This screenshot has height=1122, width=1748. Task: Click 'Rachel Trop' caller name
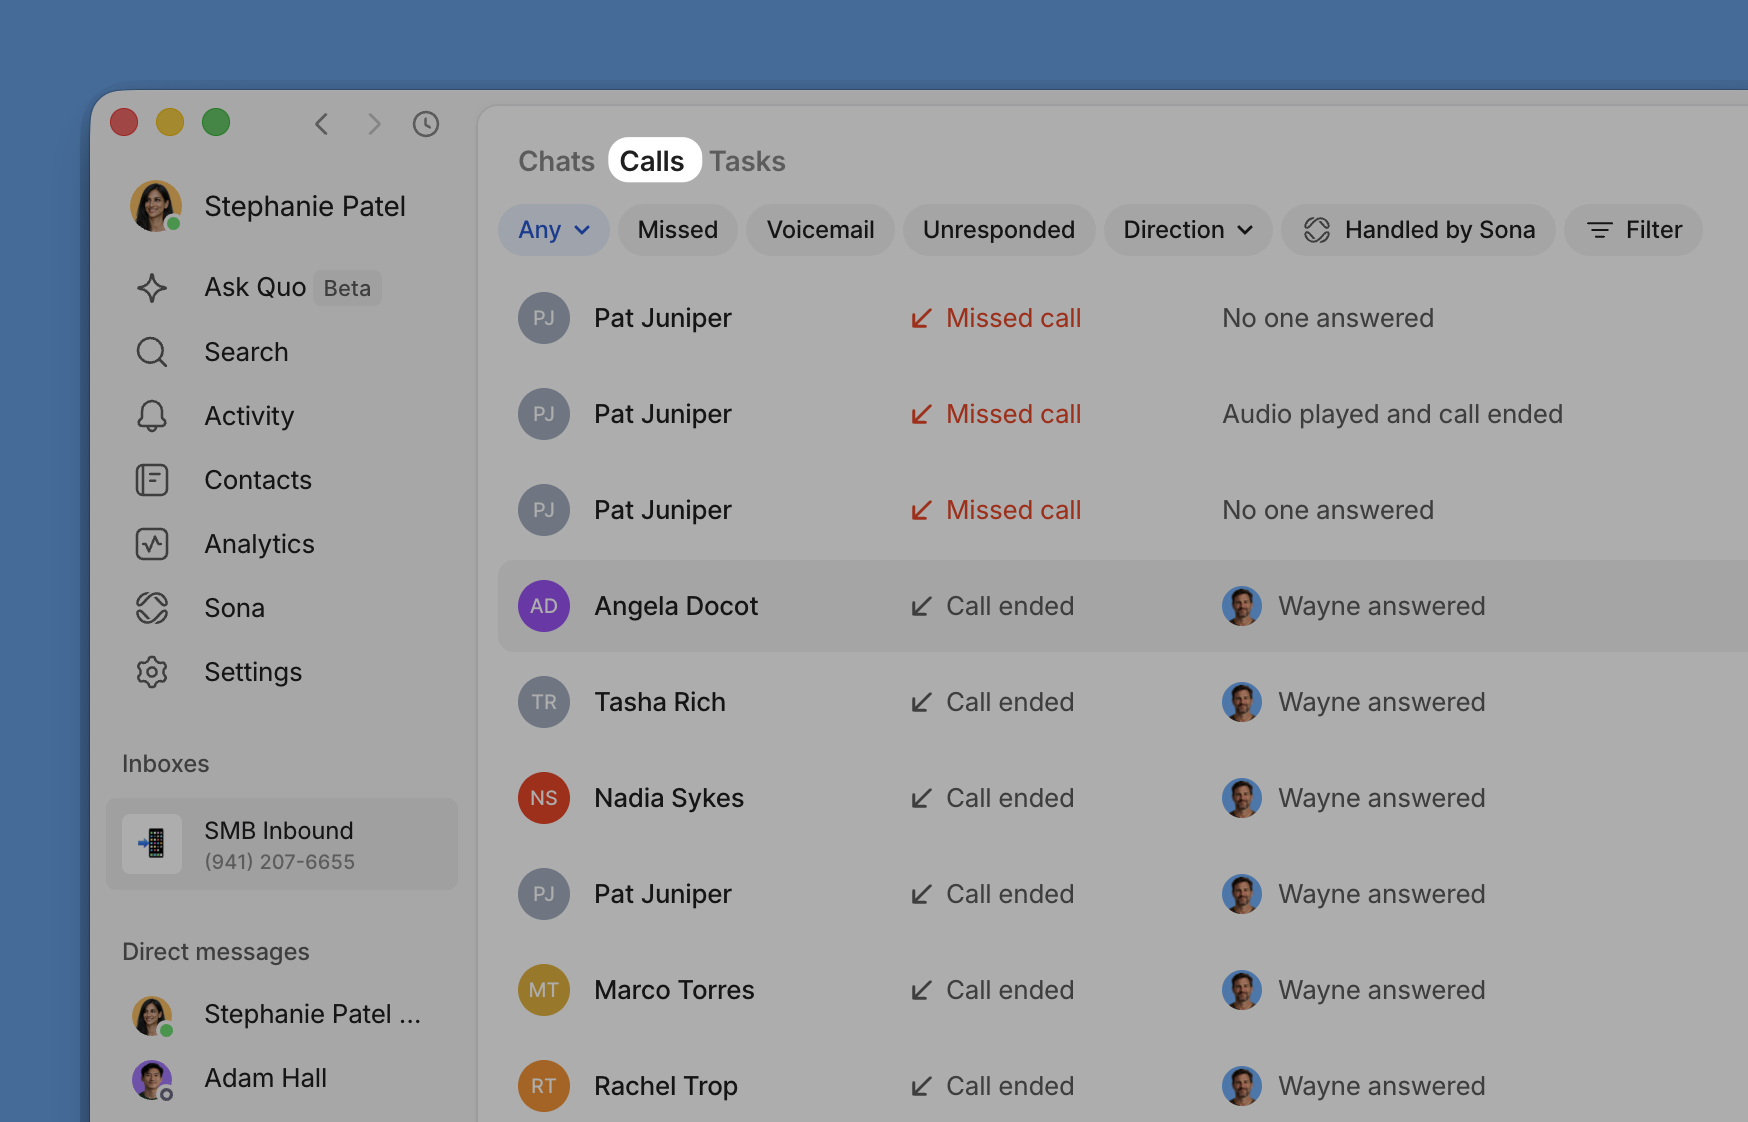coord(666,1086)
